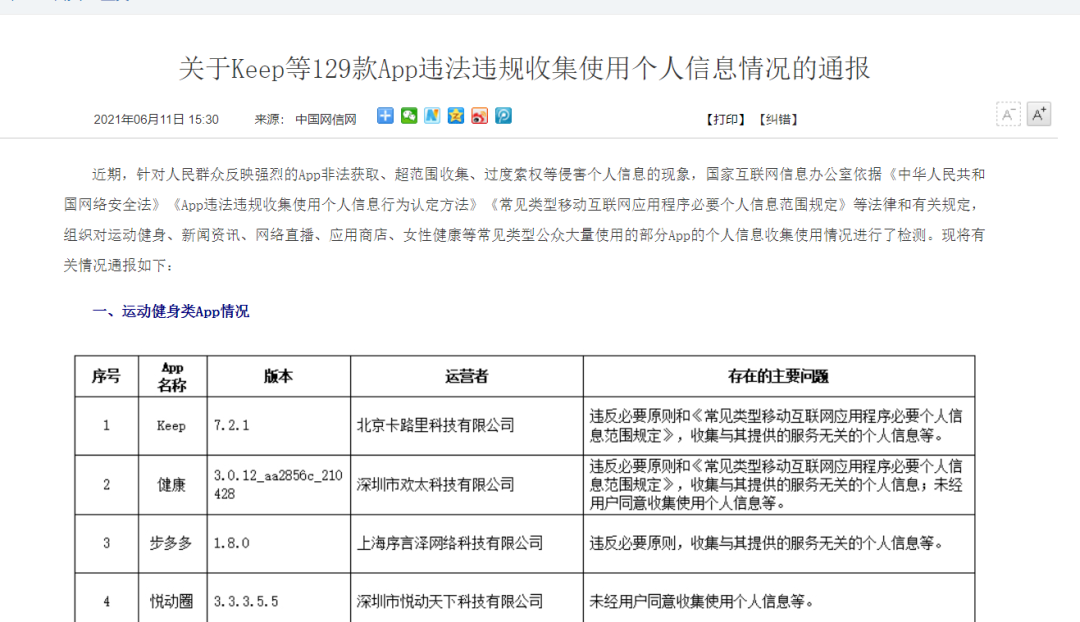Share via the blue N icon
Image resolution: width=1080 pixels, height=622 pixels.
pyautogui.click(x=433, y=116)
